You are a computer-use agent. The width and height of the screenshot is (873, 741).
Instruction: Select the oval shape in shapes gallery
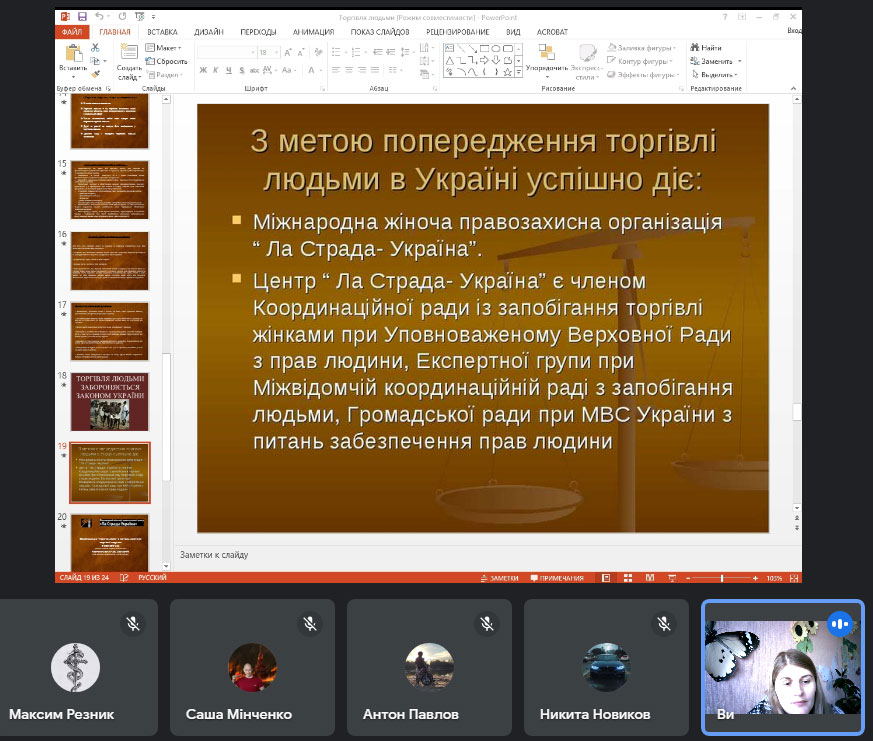coord(496,48)
